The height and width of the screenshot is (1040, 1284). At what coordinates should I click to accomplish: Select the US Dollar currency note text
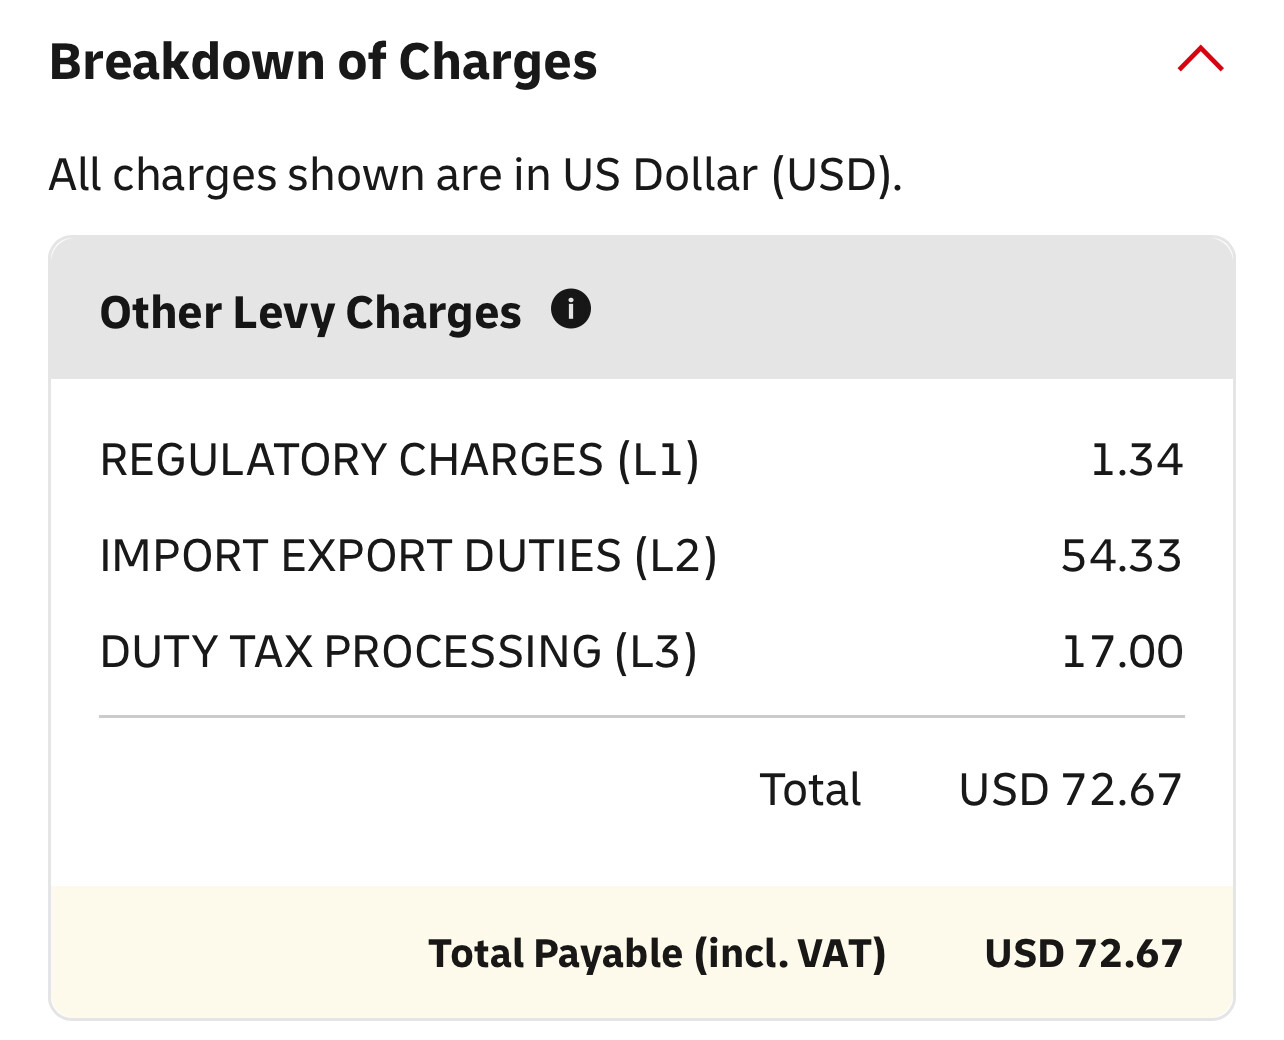click(x=475, y=175)
